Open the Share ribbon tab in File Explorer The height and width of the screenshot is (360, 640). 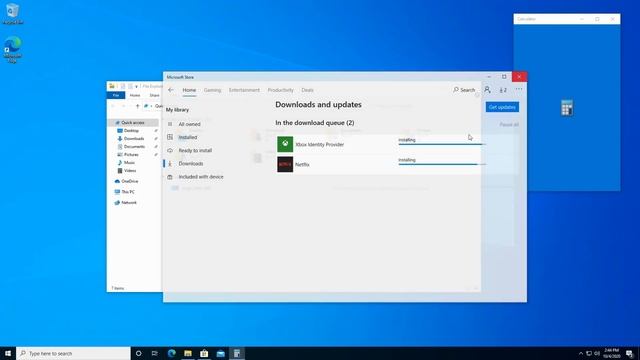(x=154, y=95)
